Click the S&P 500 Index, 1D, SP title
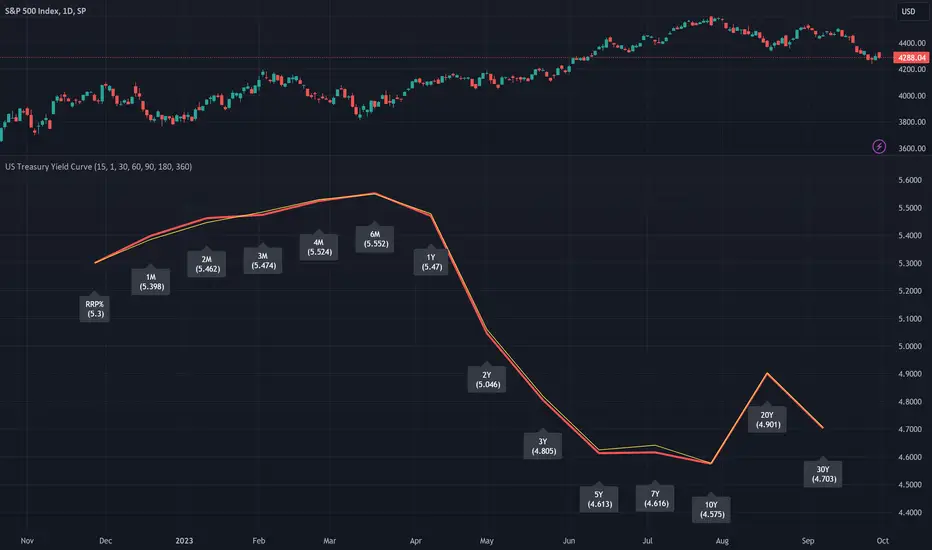932x550 pixels. coord(45,11)
